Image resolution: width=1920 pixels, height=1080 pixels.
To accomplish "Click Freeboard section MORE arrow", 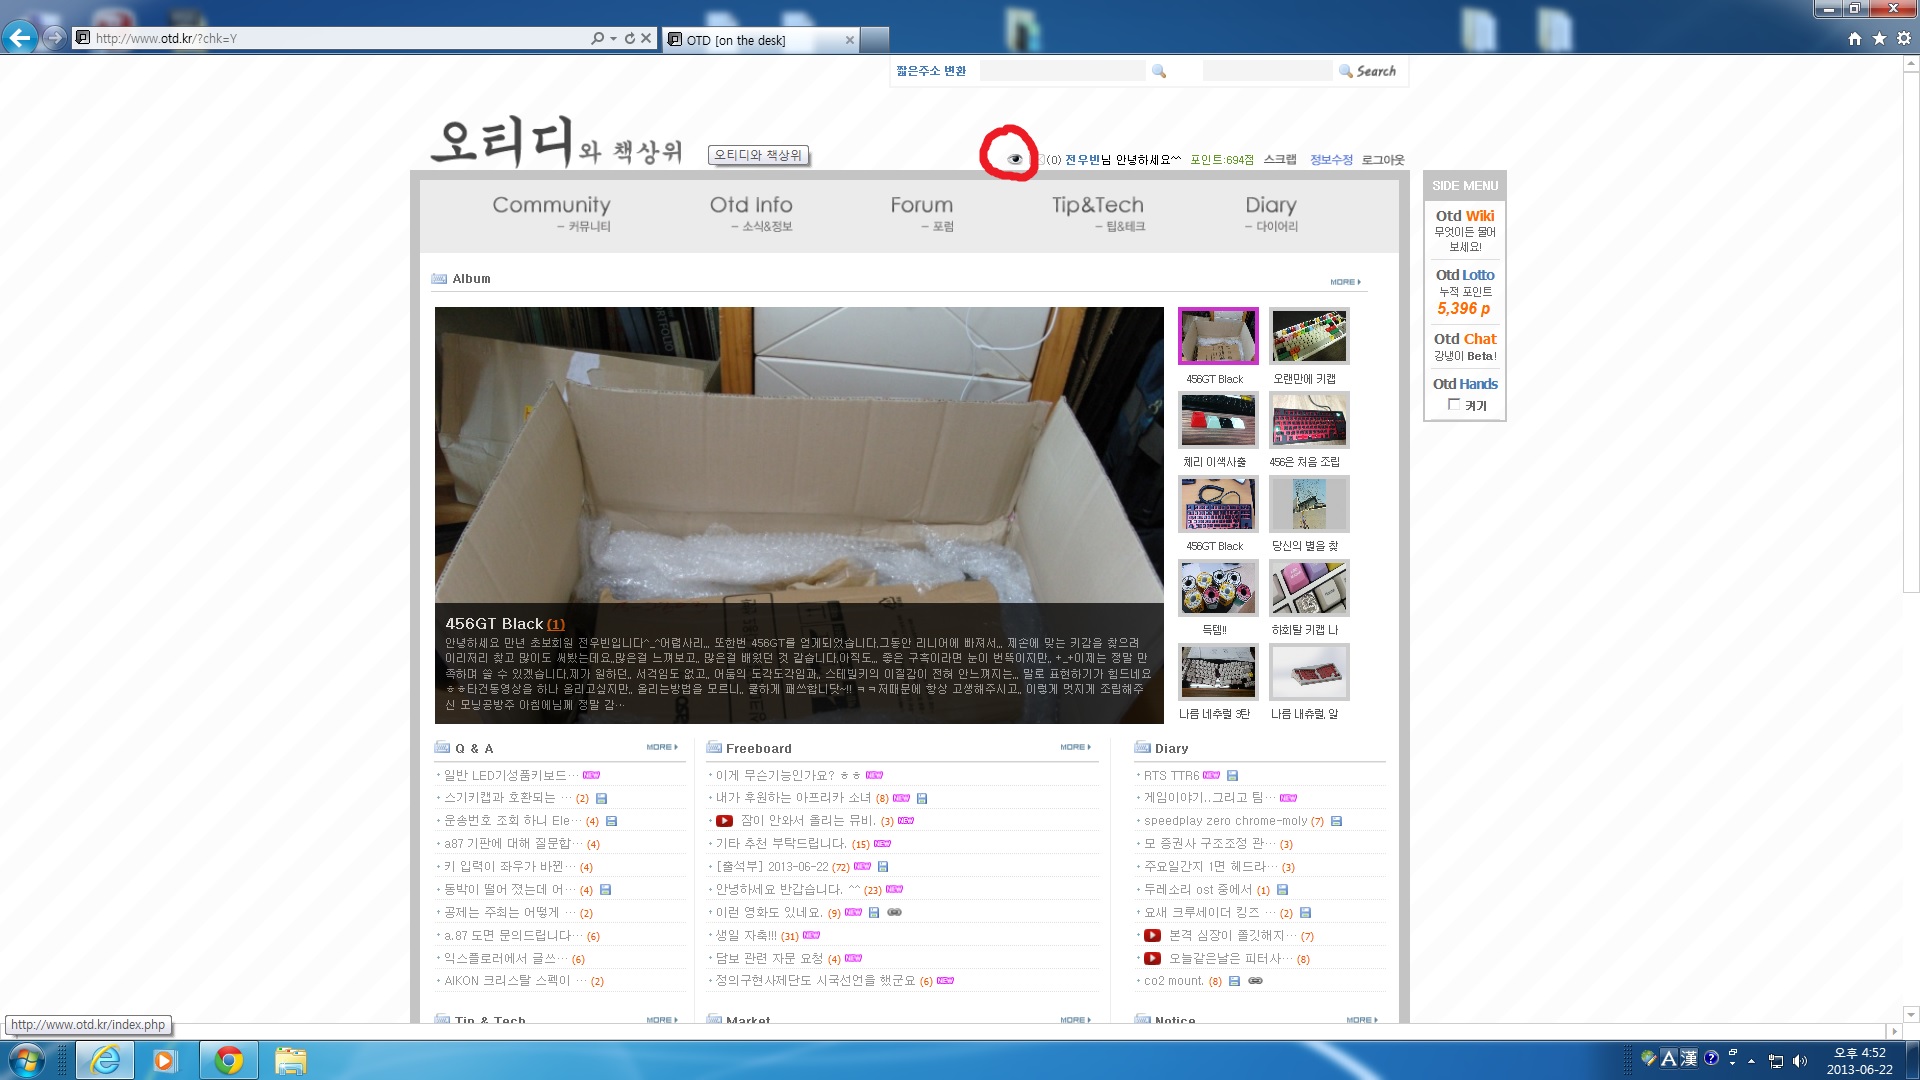I will pos(1076,748).
